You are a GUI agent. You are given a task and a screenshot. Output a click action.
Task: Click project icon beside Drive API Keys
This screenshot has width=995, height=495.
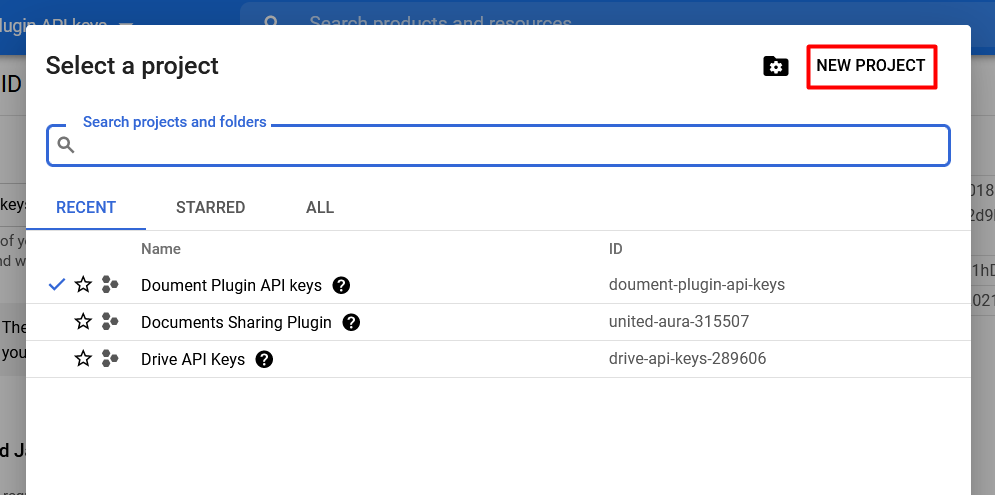(110, 359)
